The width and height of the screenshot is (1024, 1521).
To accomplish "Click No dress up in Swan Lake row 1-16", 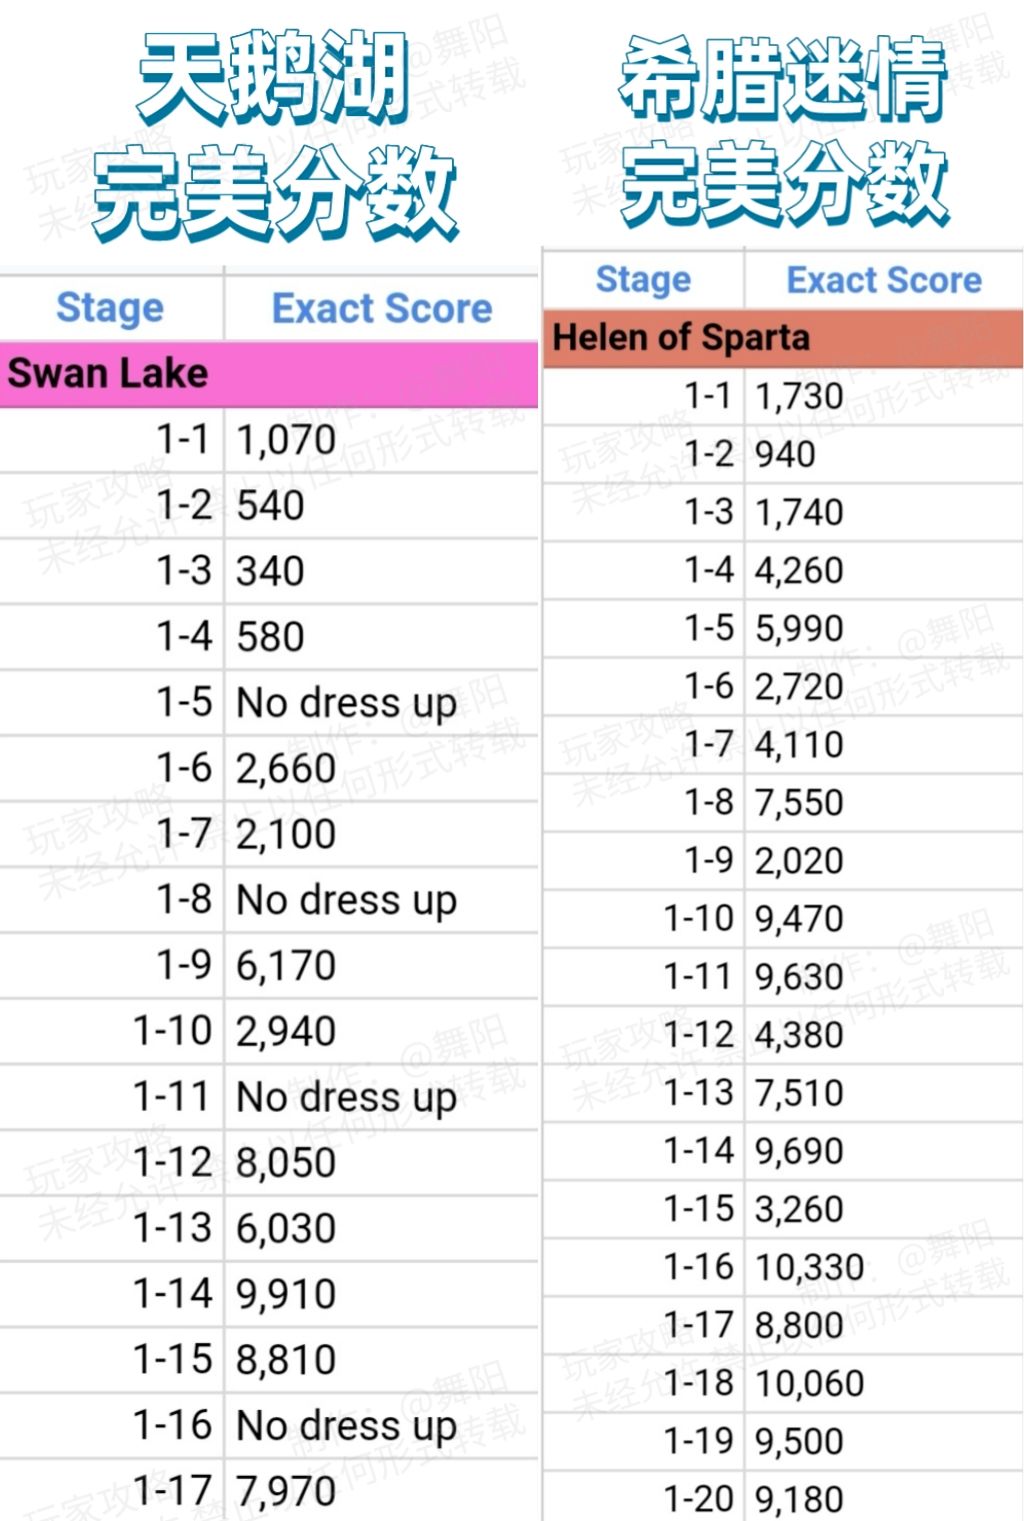I will point(346,1425).
